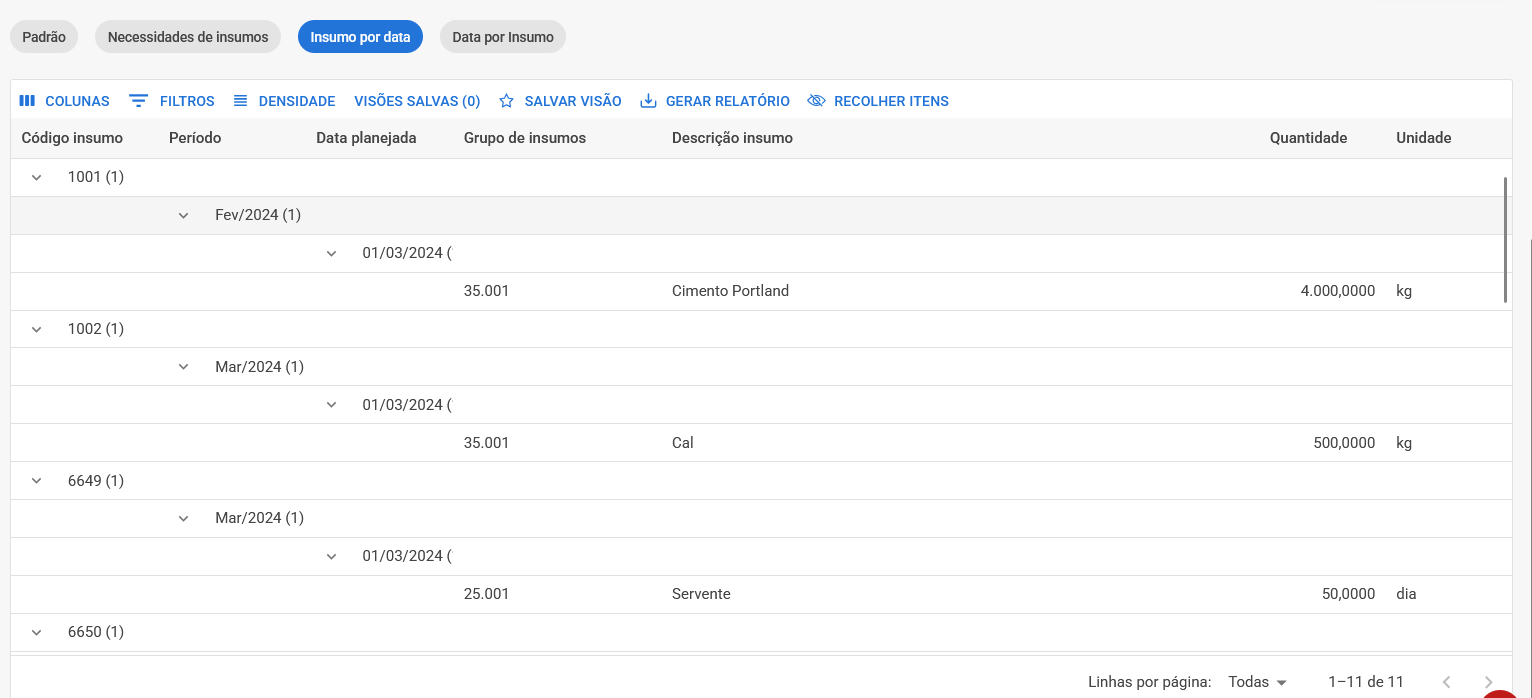Screen dimensions: 1532x698
Task: Click the 500,0000 quantity cell
Action: click(x=1344, y=443)
